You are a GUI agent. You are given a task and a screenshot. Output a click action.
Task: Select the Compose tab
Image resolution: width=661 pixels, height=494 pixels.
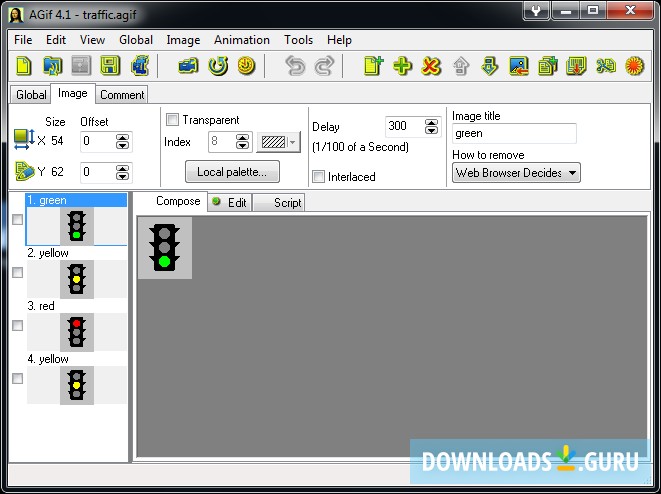click(172, 201)
